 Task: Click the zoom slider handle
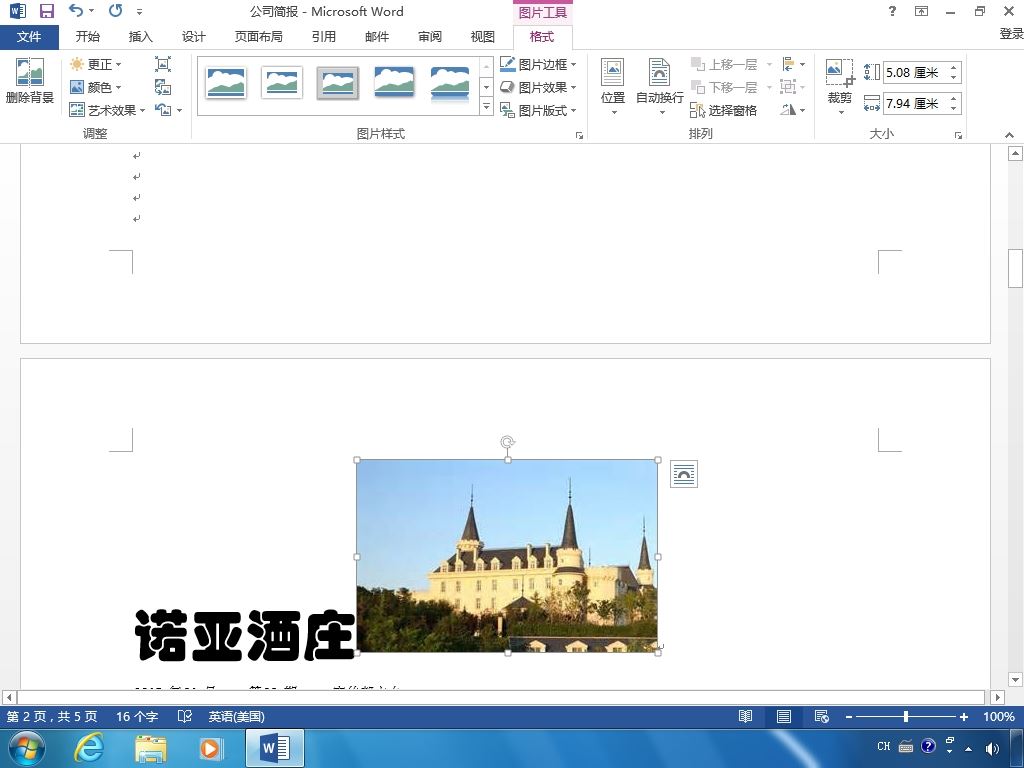[906, 716]
